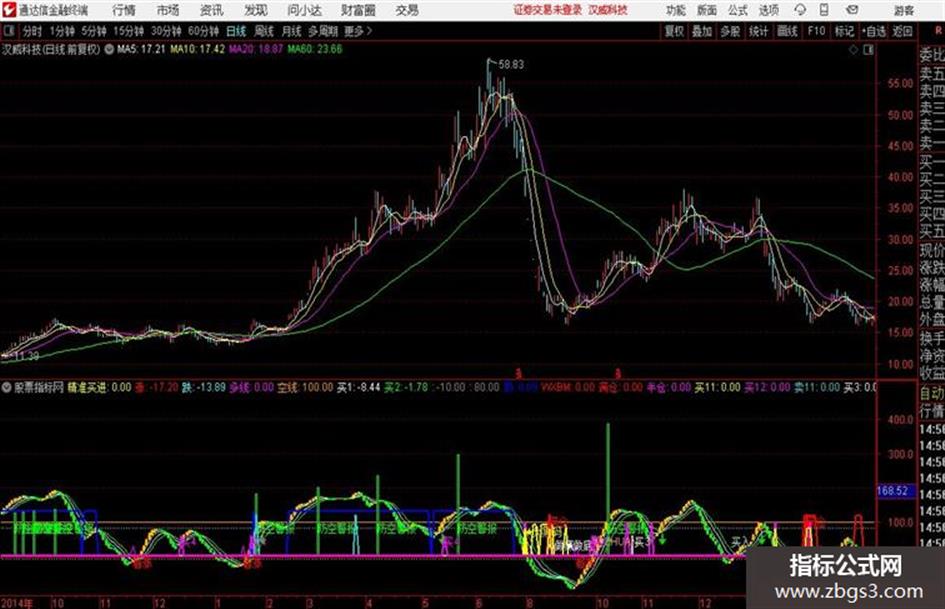The image size is (945, 609).
Task: Open the mail envelope icon
Action: click(852, 10)
